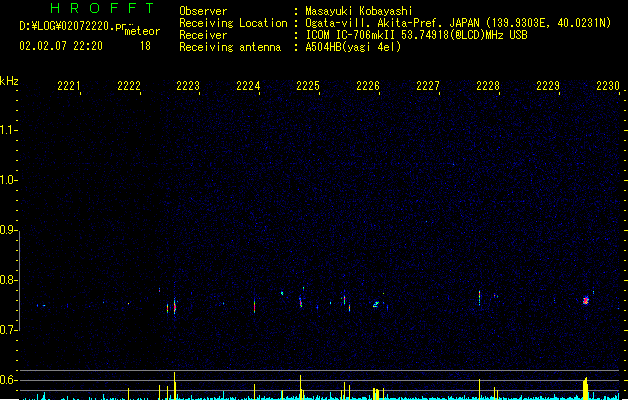The image size is (629, 400).
Task: Click time marker 2226
Action: click(368, 86)
